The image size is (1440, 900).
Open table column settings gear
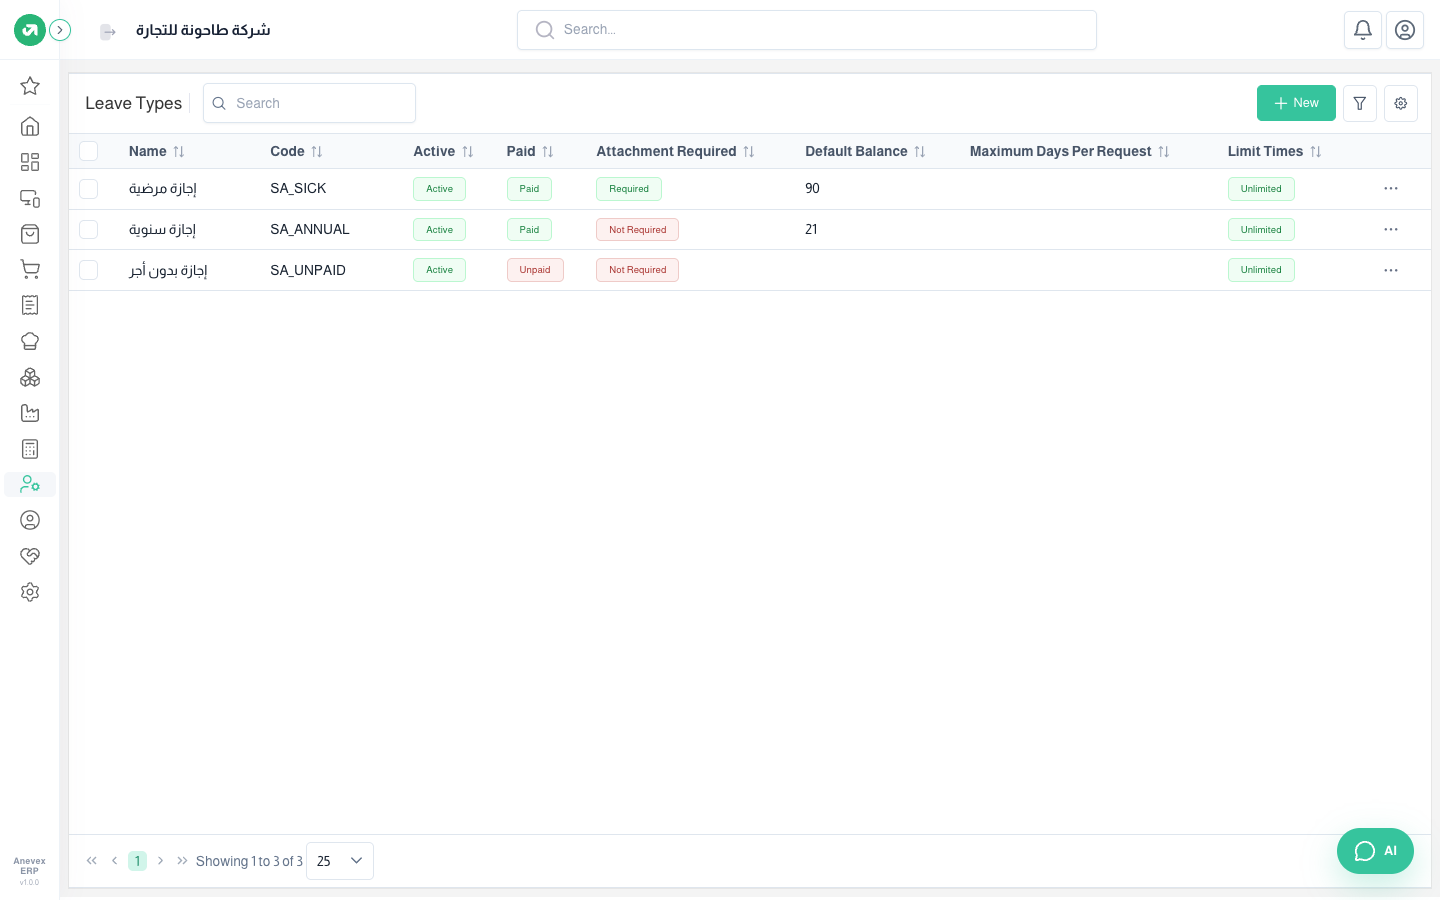click(x=1401, y=103)
